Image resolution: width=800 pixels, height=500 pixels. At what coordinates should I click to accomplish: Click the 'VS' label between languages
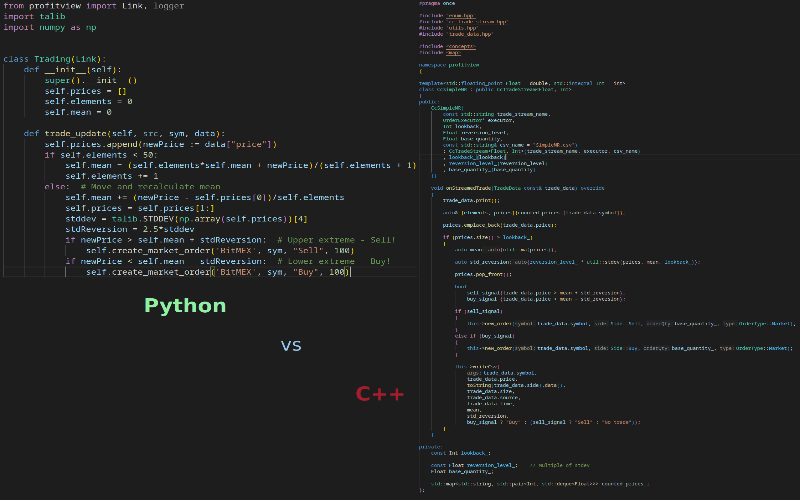tap(291, 346)
